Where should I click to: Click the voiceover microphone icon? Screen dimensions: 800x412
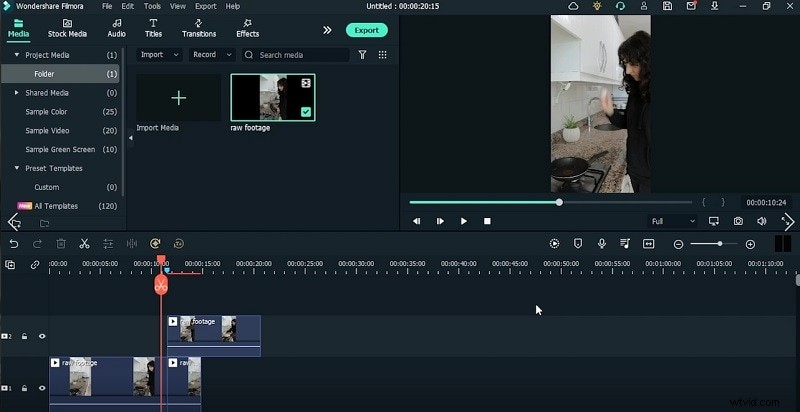[x=602, y=244]
